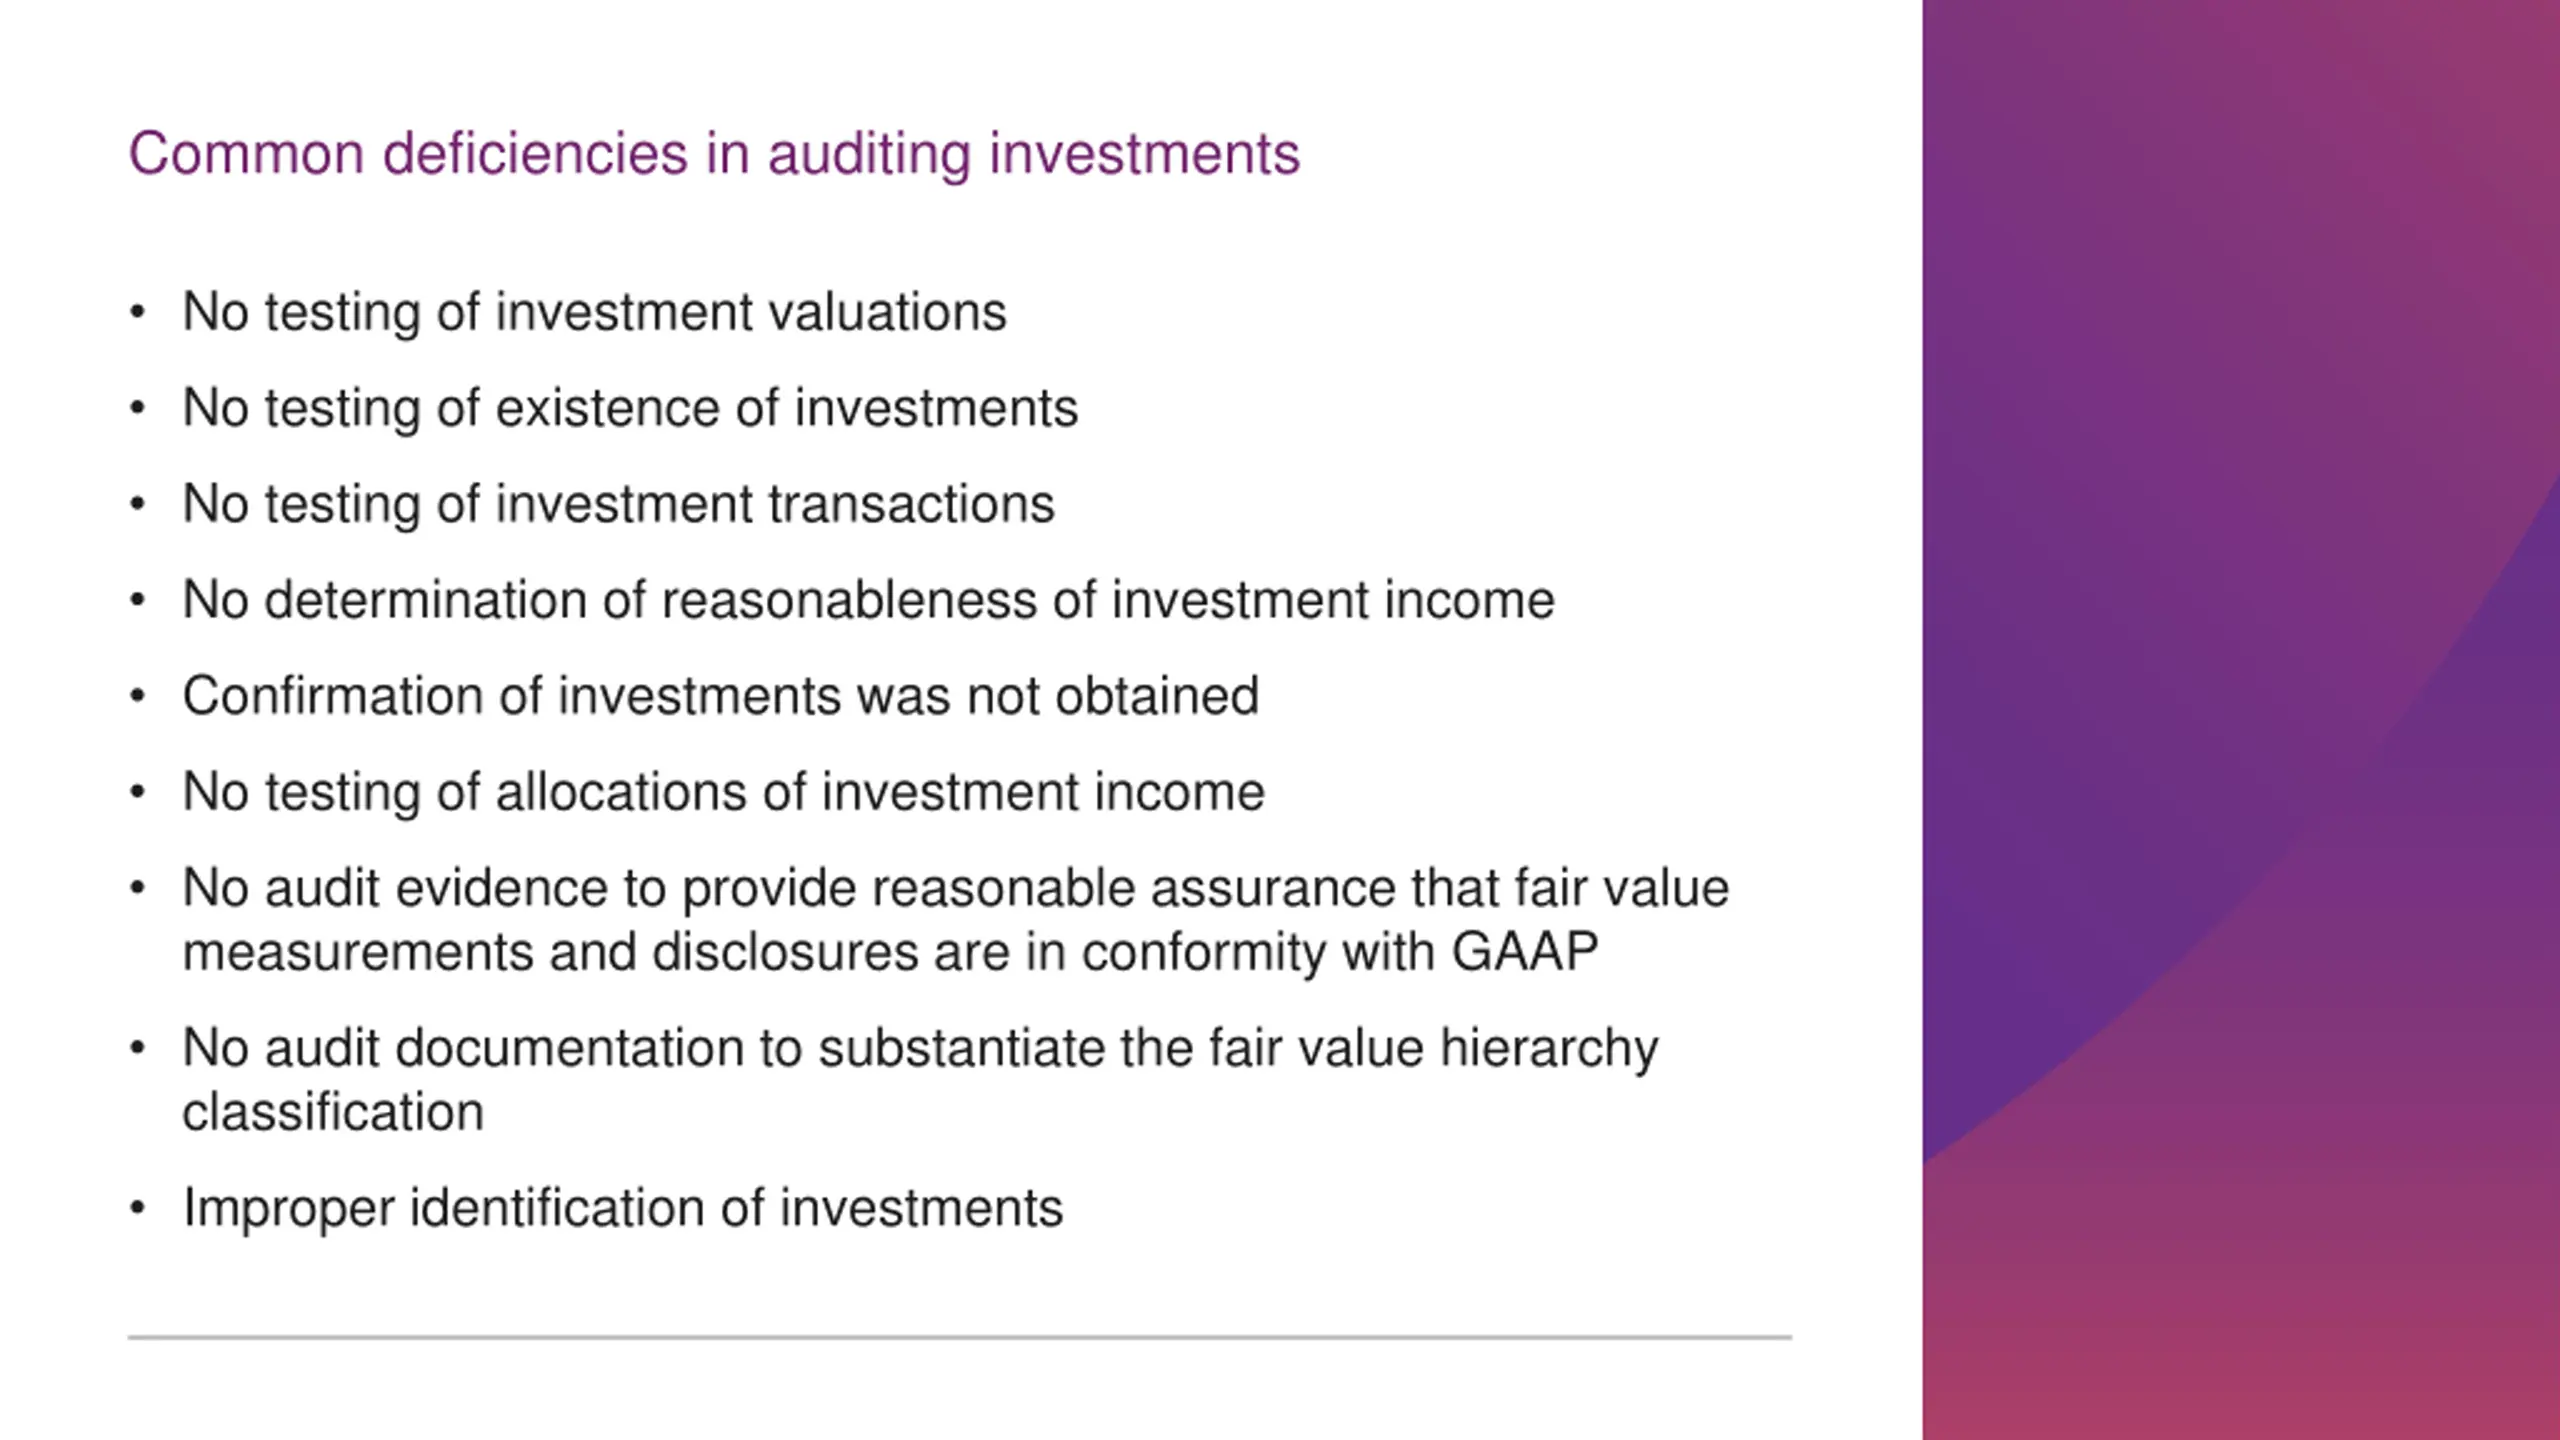Click the gray horizontal divider line below the list
The image size is (2560, 1440).
(960, 1337)
